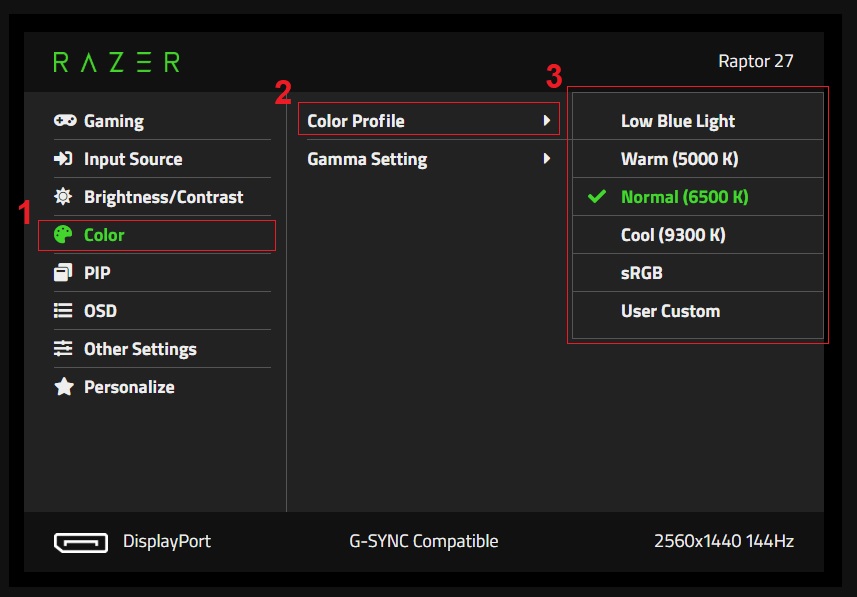Choose the User Custom profile
The image size is (857, 597).
point(697,311)
